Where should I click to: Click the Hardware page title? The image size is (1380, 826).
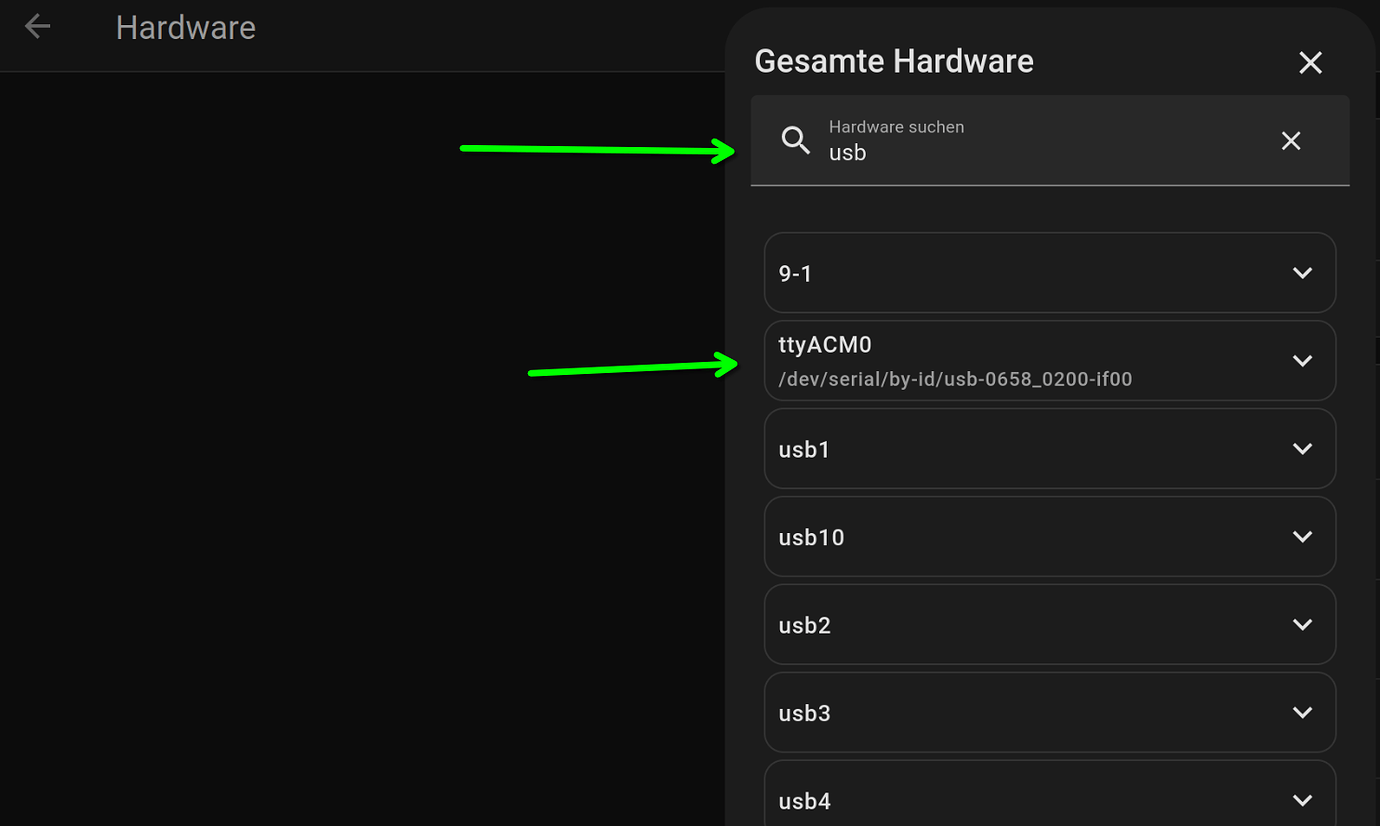(x=186, y=27)
